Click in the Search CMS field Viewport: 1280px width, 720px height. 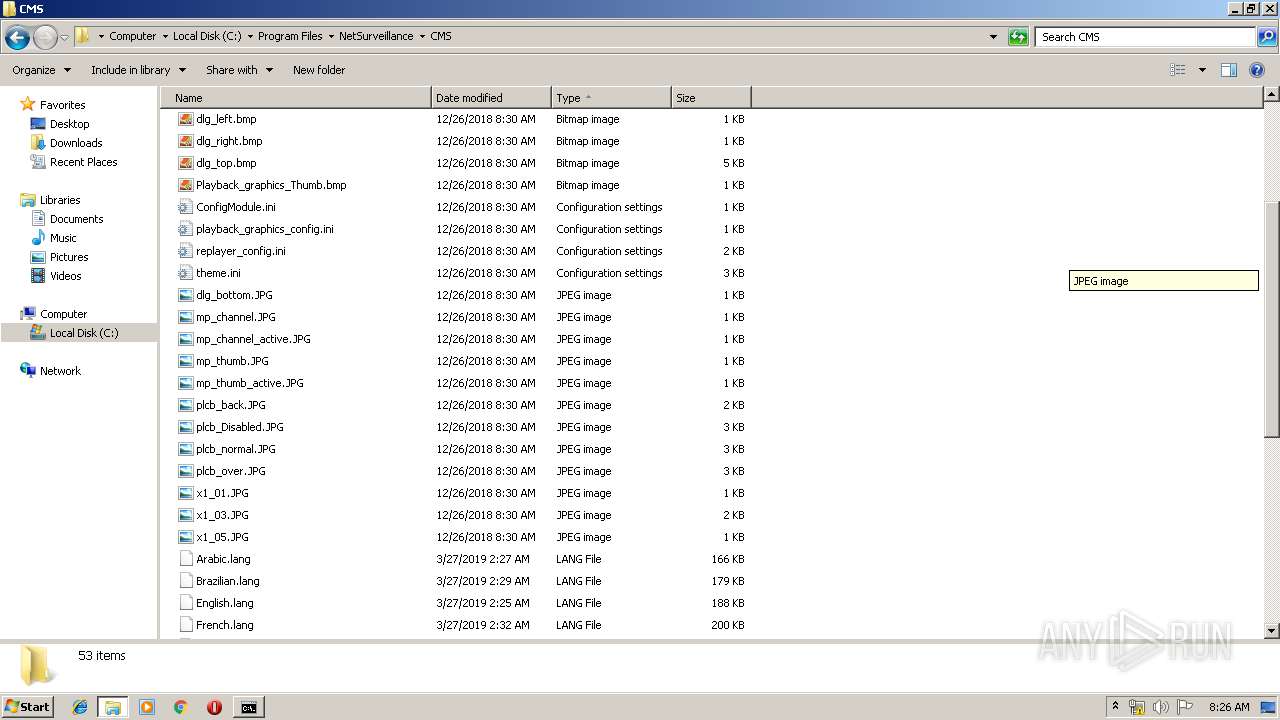(1146, 37)
